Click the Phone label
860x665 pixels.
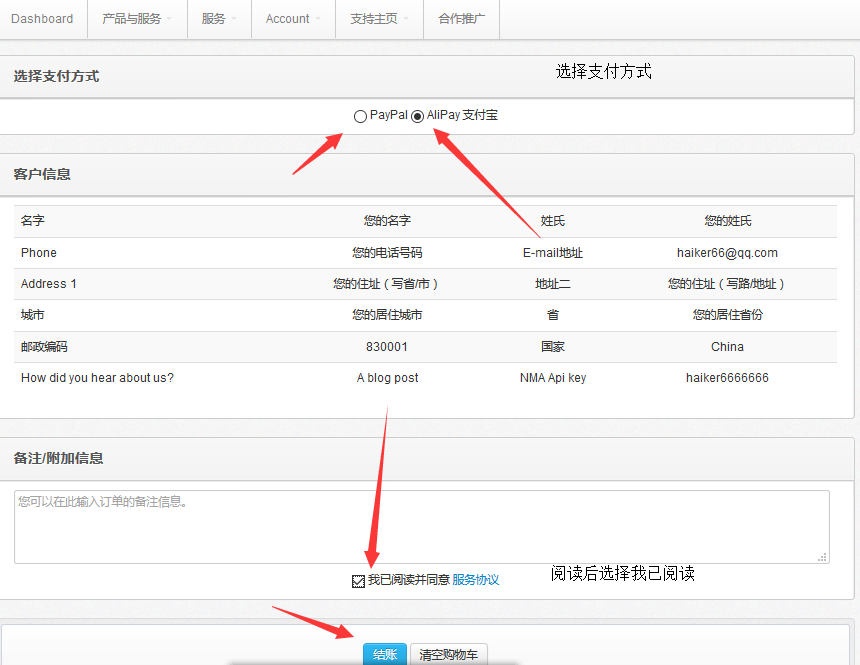tap(38, 253)
